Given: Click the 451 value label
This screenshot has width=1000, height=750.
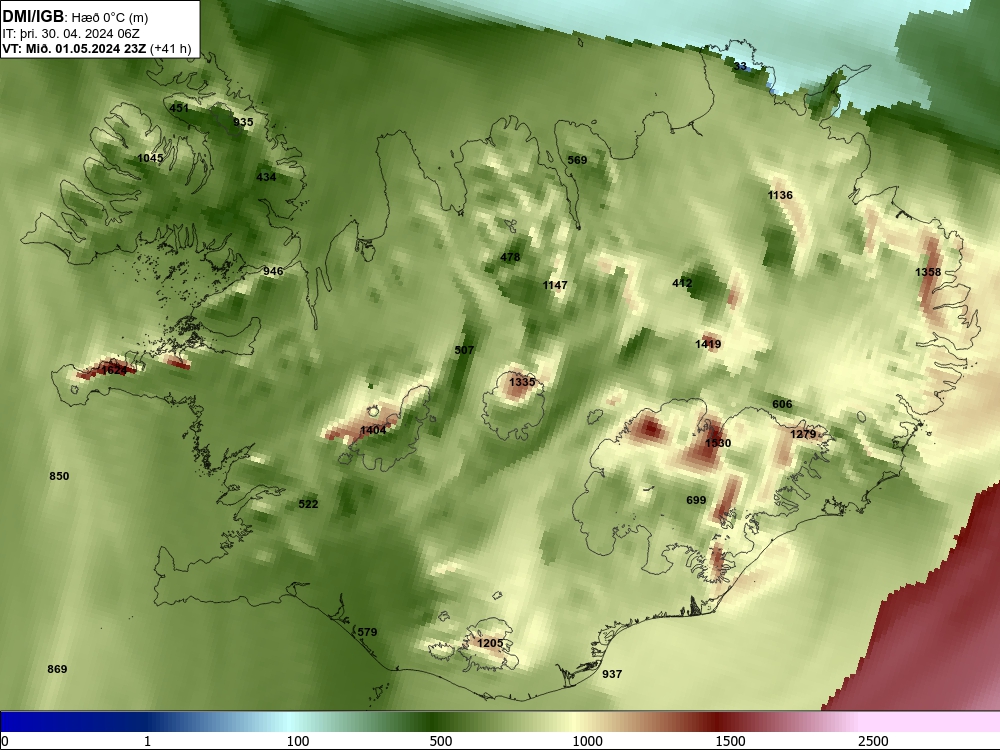Looking at the screenshot, I should (x=179, y=108).
